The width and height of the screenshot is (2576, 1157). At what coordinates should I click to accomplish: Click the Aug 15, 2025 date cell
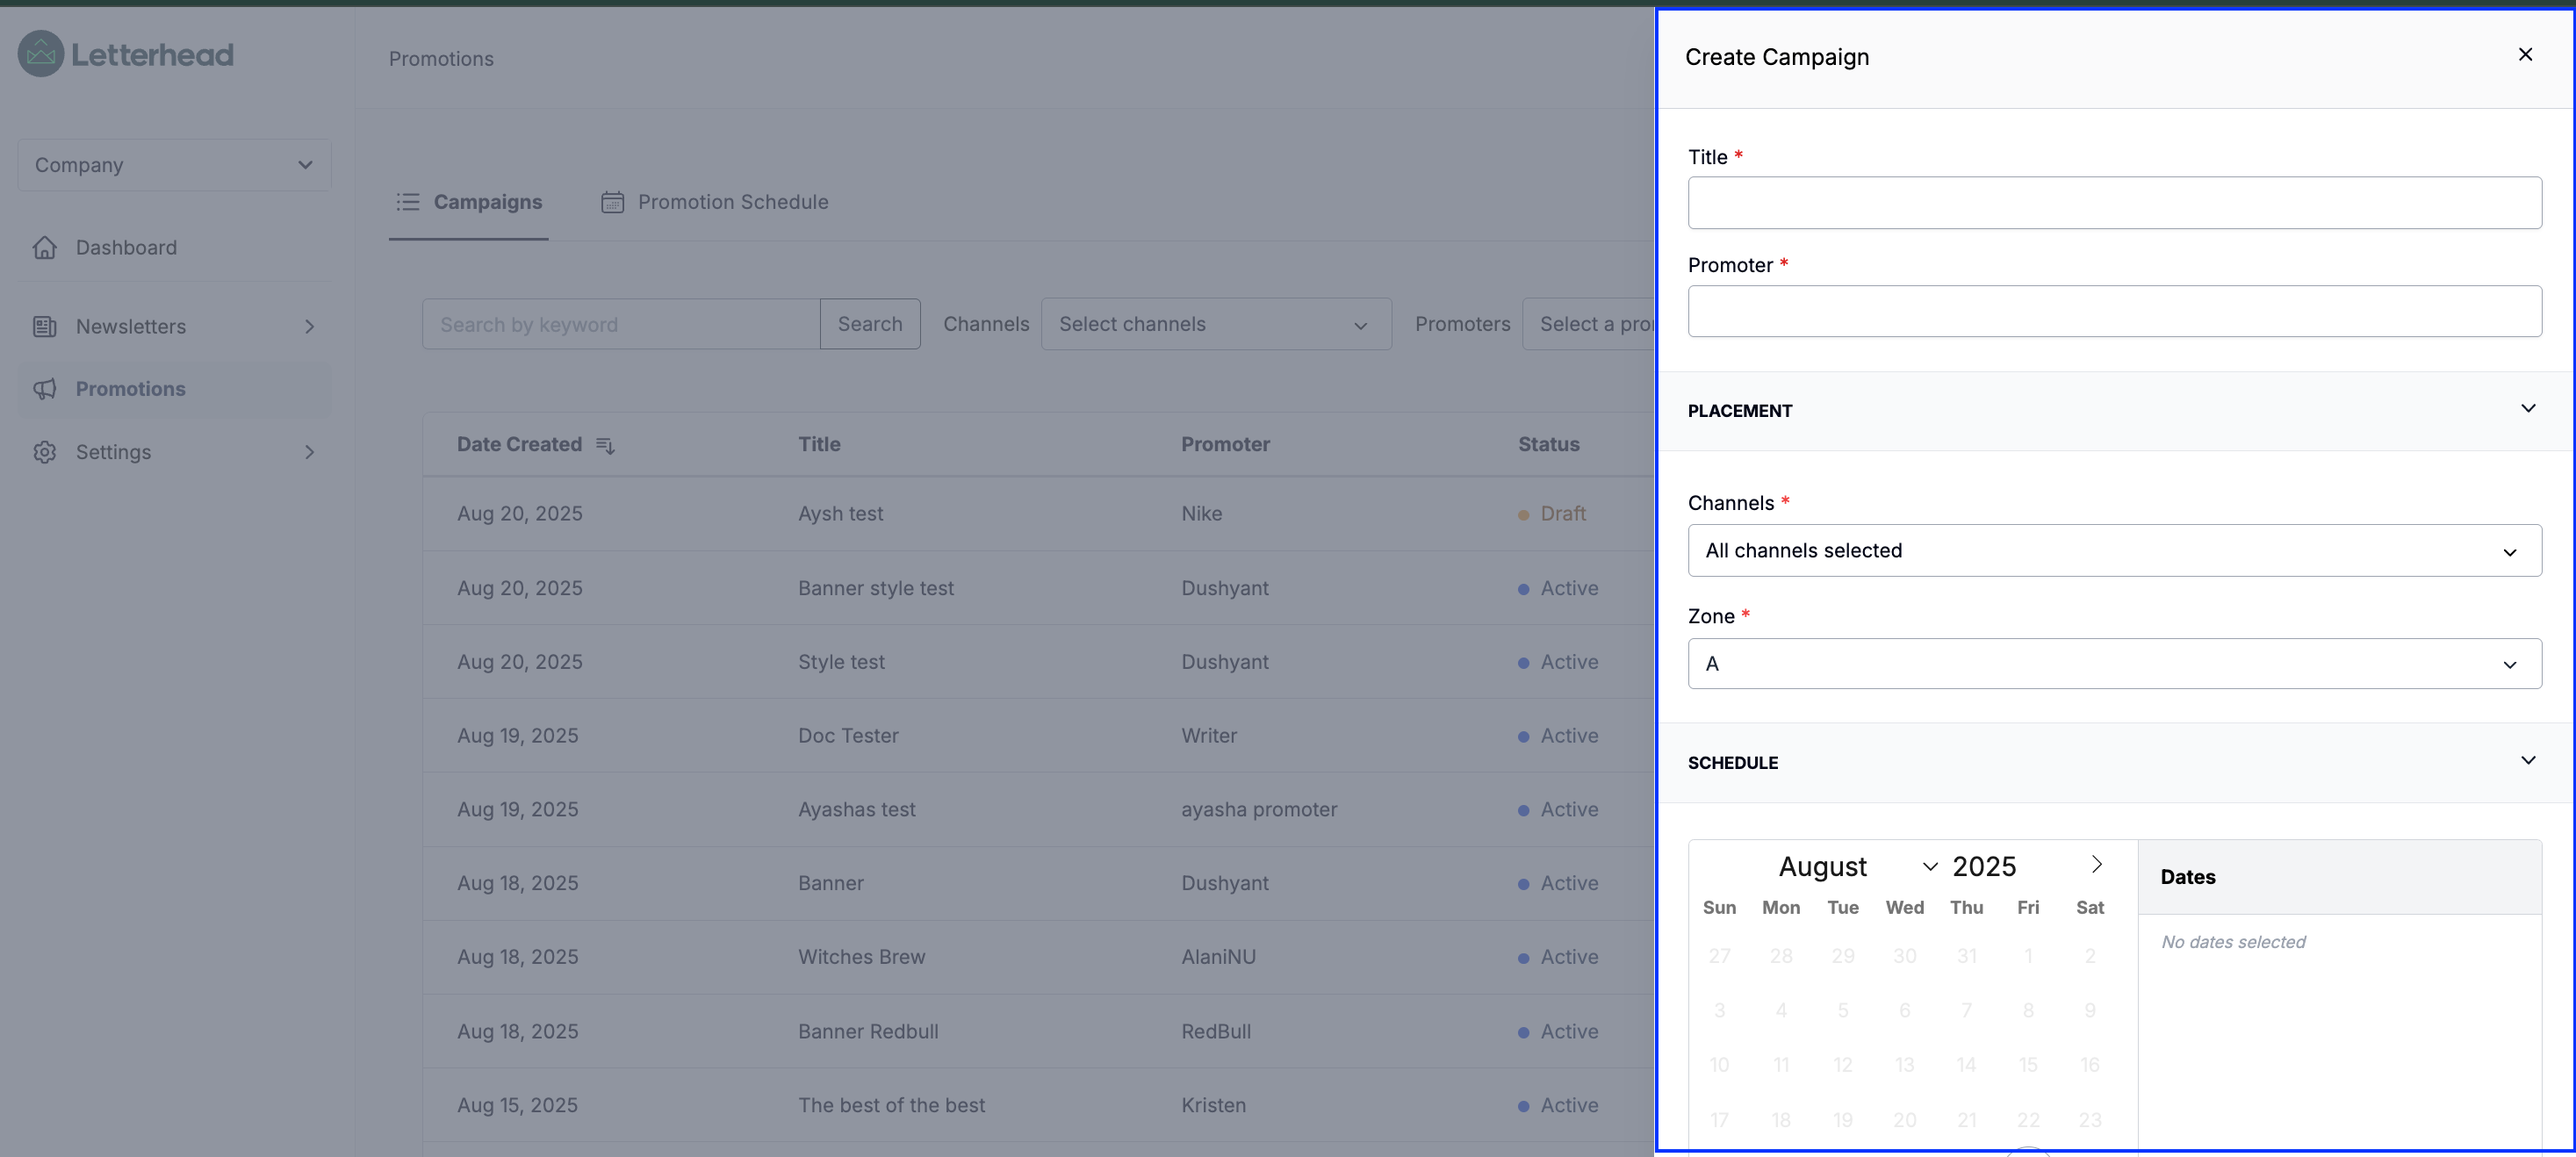(517, 1105)
